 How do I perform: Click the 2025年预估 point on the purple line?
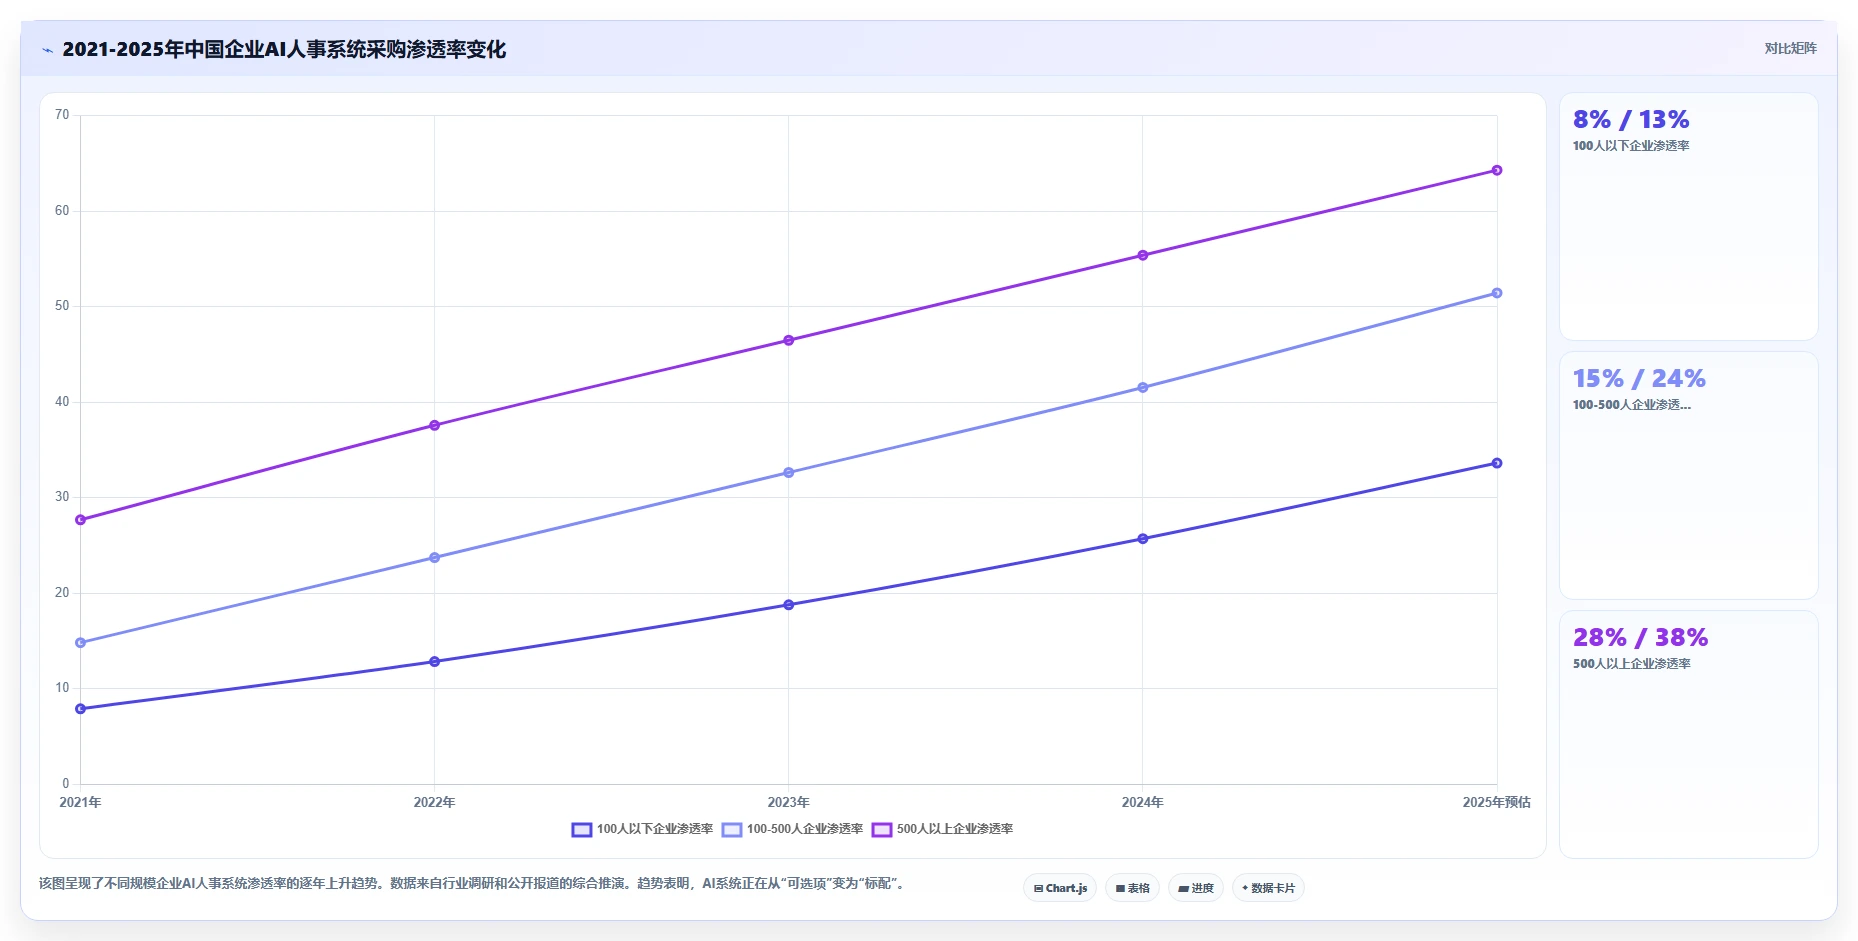pos(1497,170)
